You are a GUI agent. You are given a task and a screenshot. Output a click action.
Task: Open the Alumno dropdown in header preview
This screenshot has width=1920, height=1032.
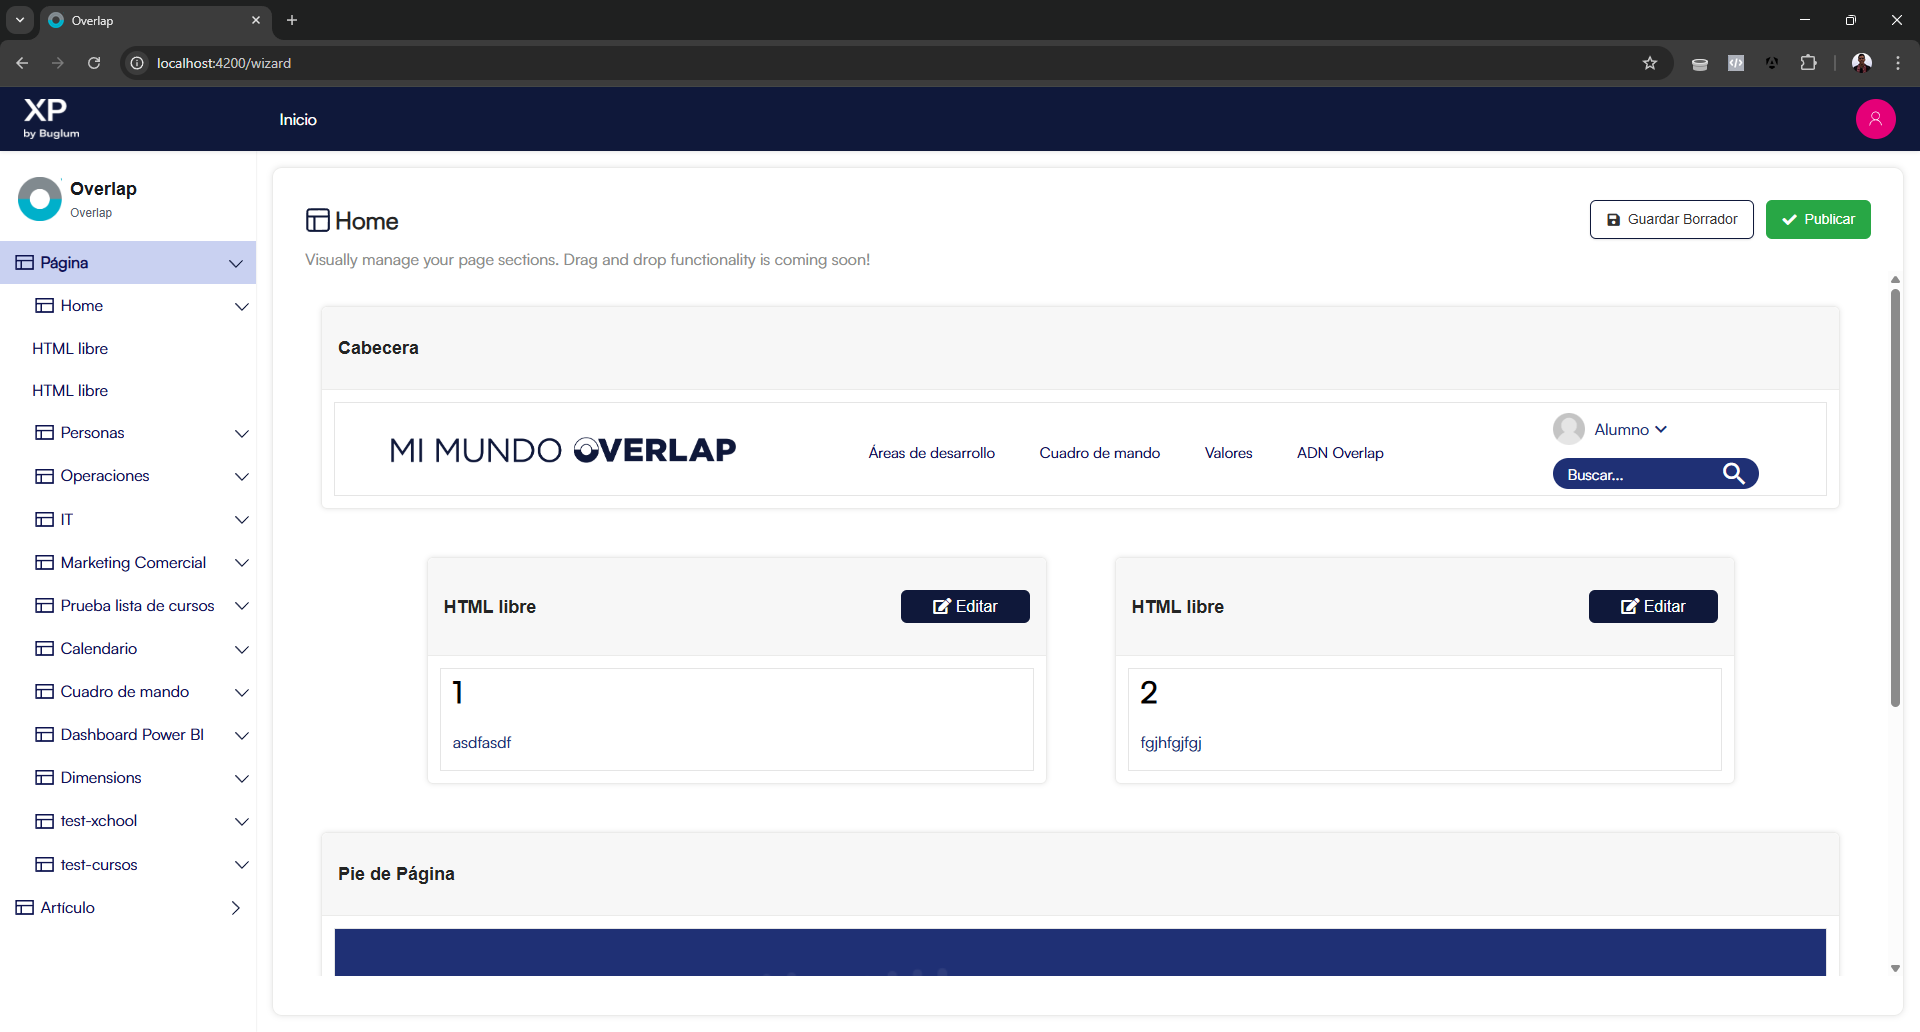[x=1630, y=429]
